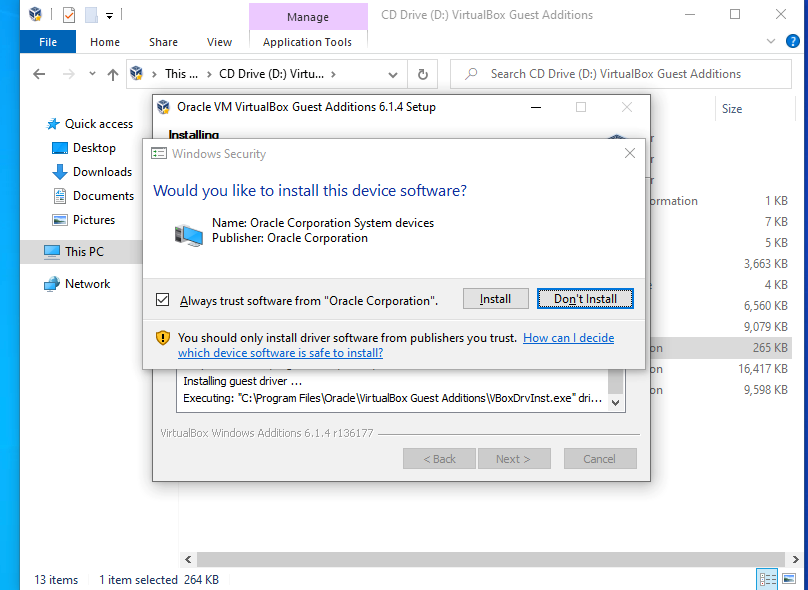Screen dimensions: 808x590
Task: Switch to Details view using status bar icon
Action: [767, 579]
